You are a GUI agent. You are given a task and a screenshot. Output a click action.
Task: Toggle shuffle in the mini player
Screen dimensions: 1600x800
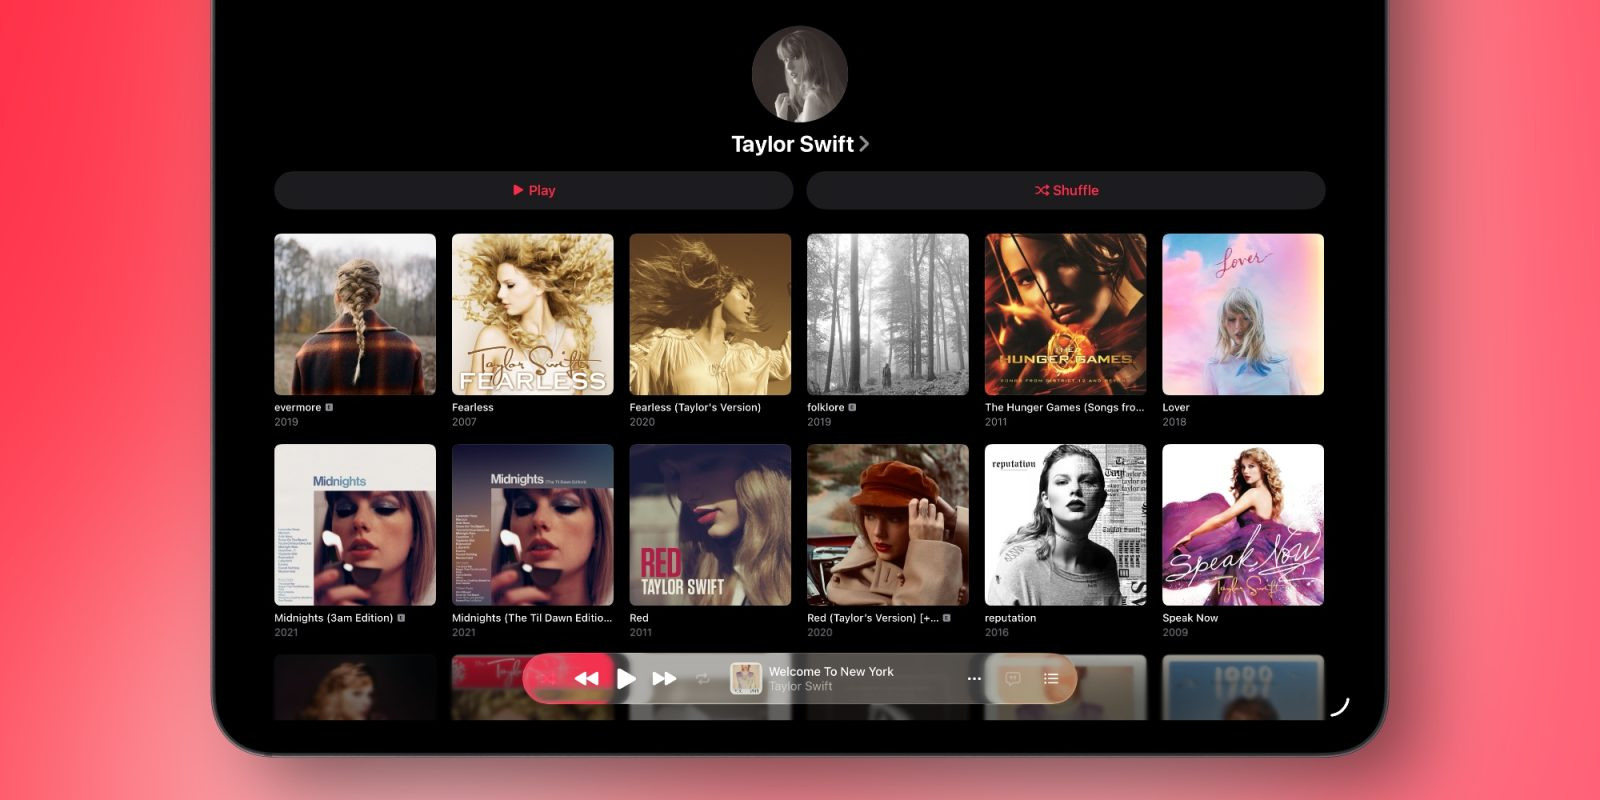tap(547, 679)
